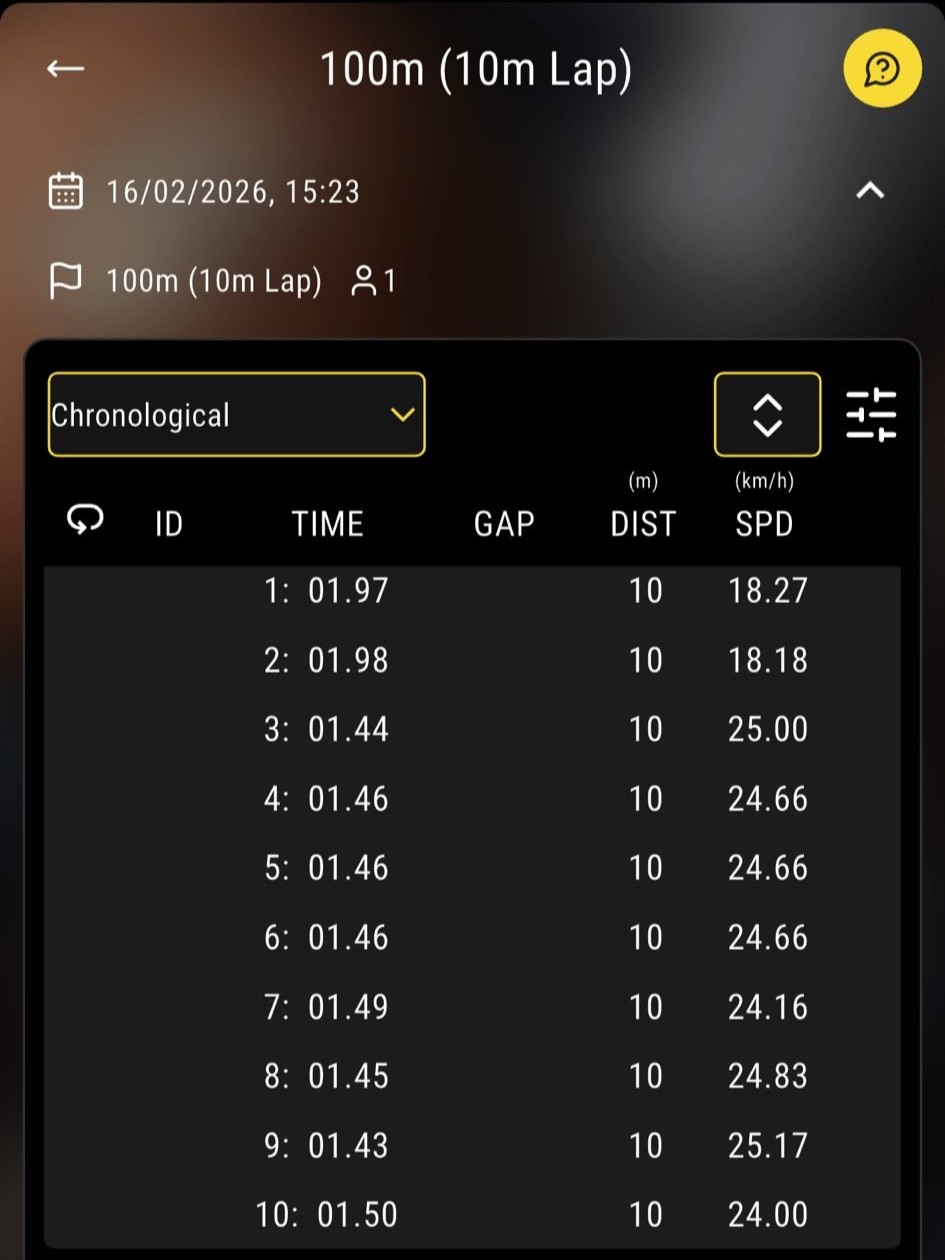Select lap 3 row with time 01.44
The width and height of the screenshot is (945, 1260).
coord(472,729)
